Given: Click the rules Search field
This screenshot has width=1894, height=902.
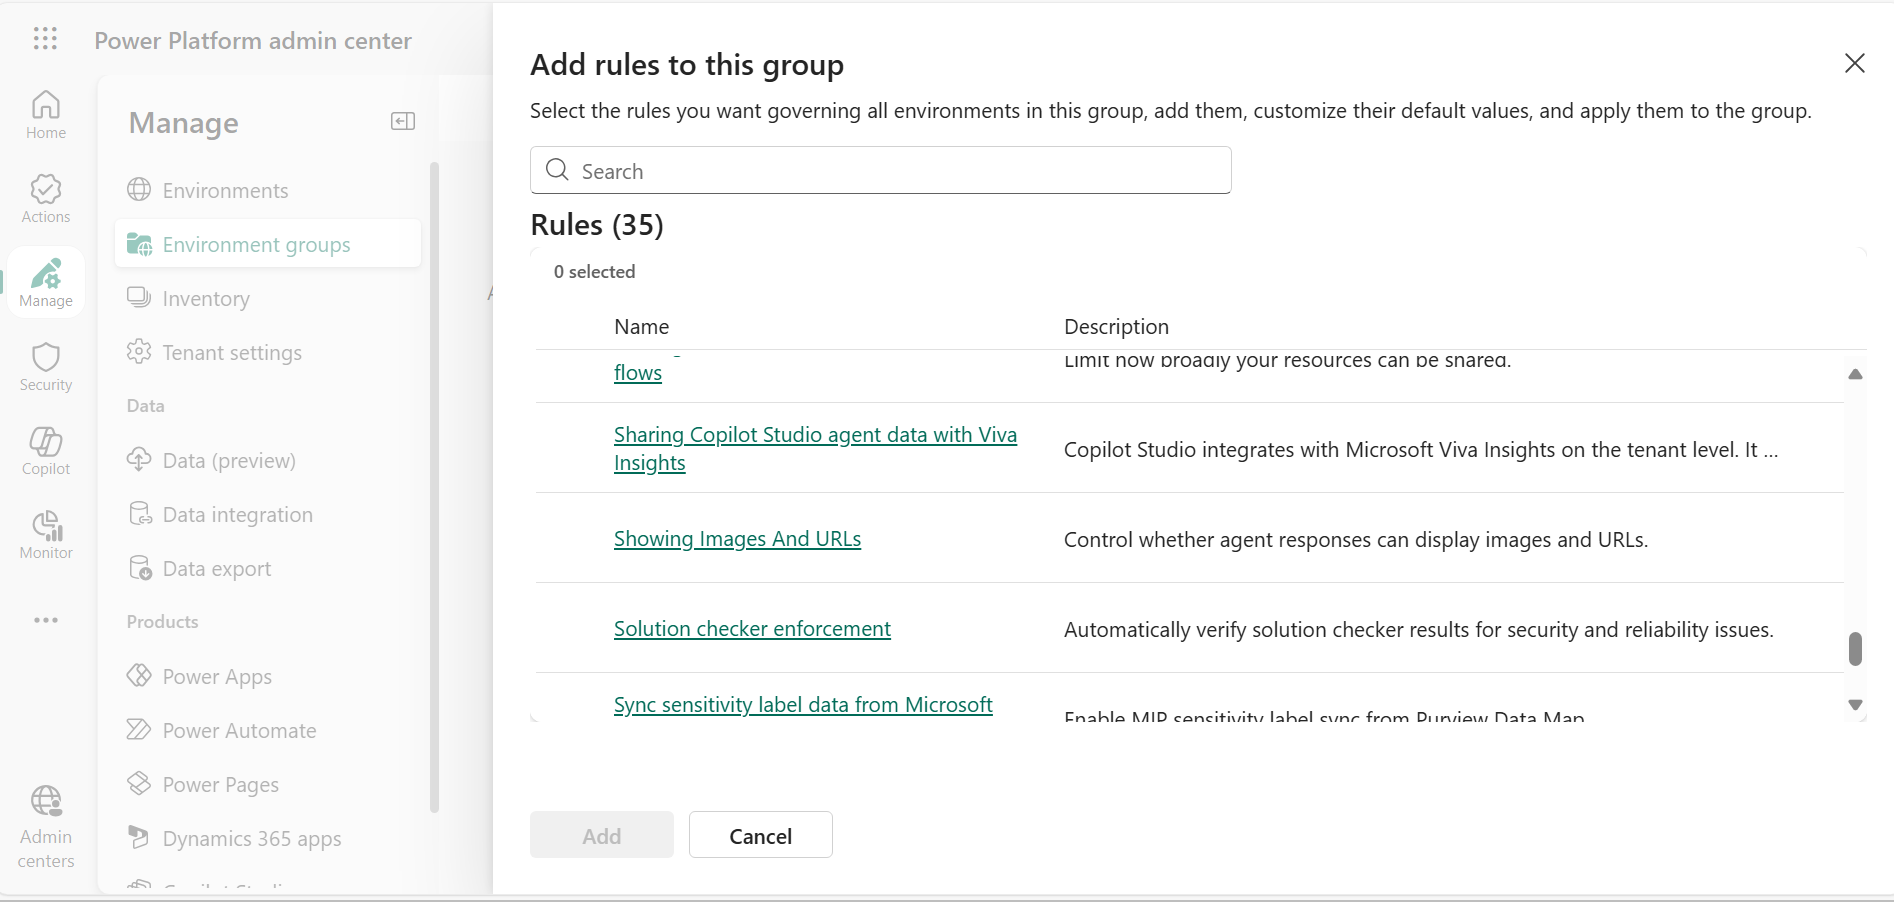Looking at the screenshot, I should (880, 171).
